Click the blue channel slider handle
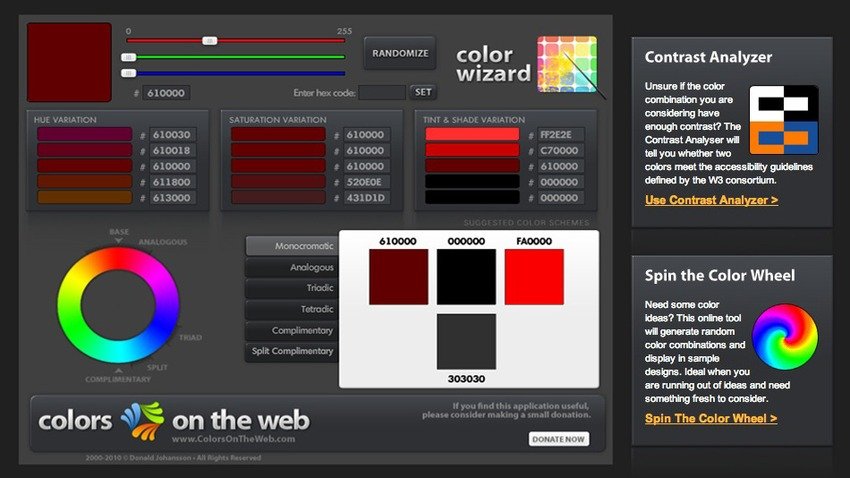 128,73
